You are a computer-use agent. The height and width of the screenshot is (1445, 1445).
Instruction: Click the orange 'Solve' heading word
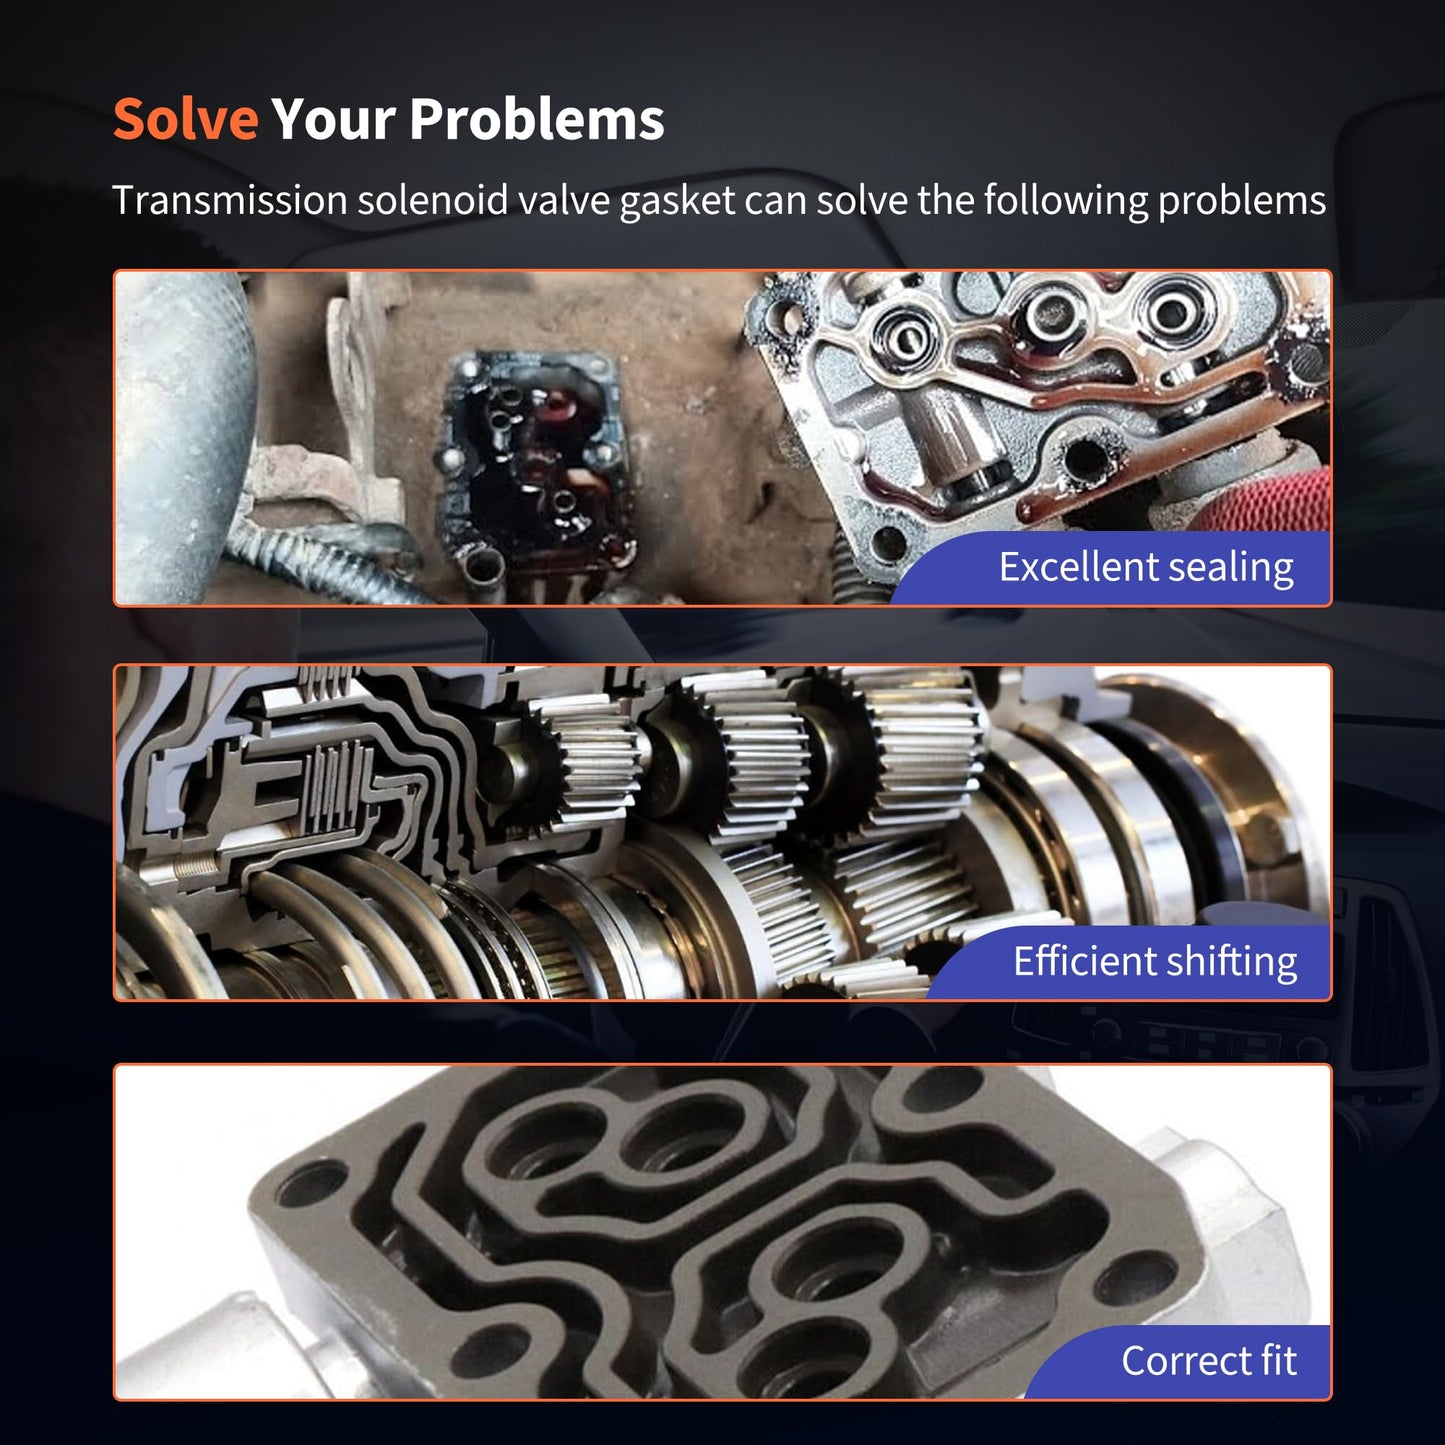pyautogui.click(x=185, y=119)
